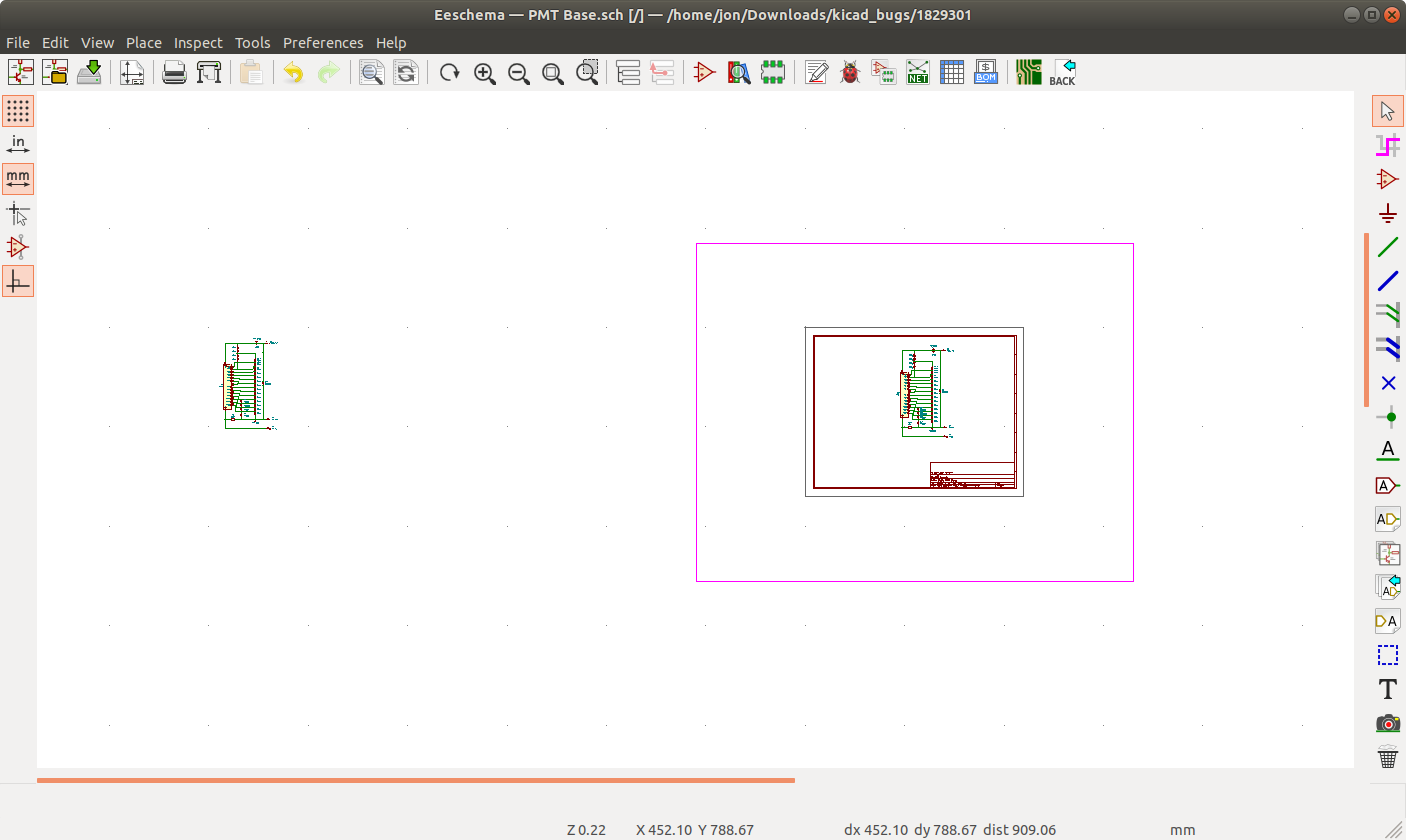
Task: Run the electrical rules checker (ladybug icon)
Action: click(850, 73)
